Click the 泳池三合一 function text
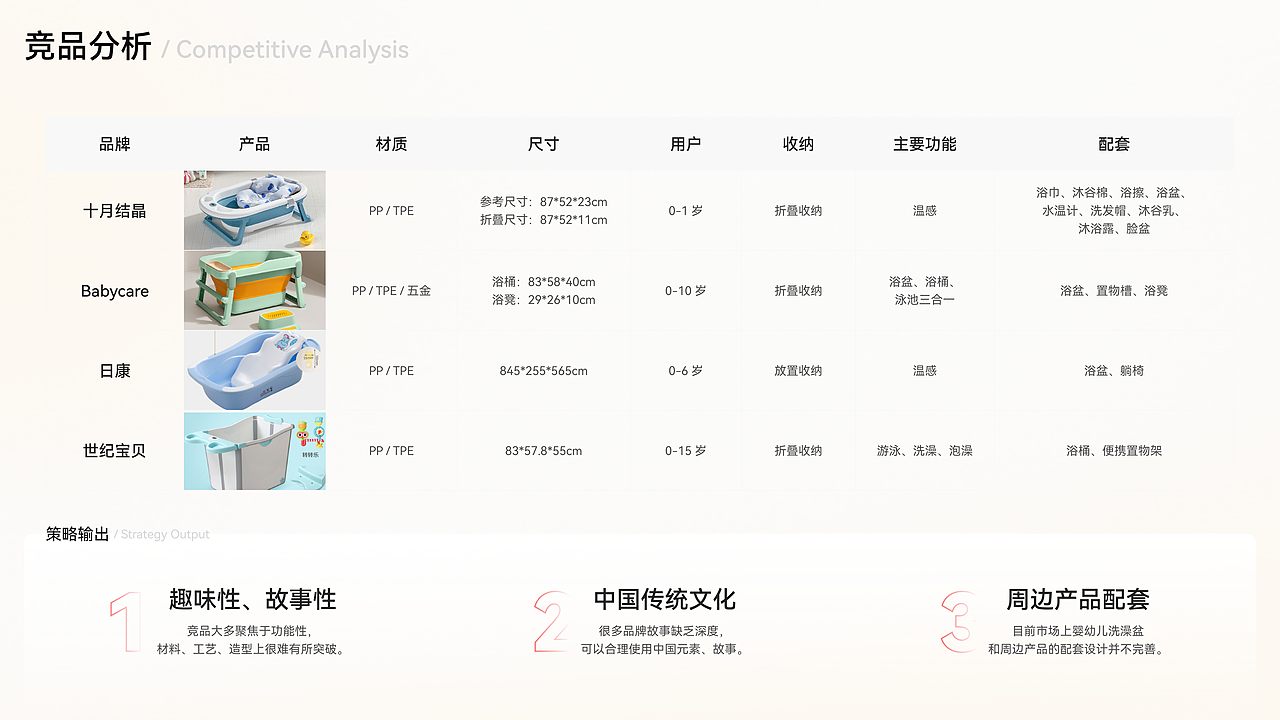The image size is (1280, 720). point(925,300)
